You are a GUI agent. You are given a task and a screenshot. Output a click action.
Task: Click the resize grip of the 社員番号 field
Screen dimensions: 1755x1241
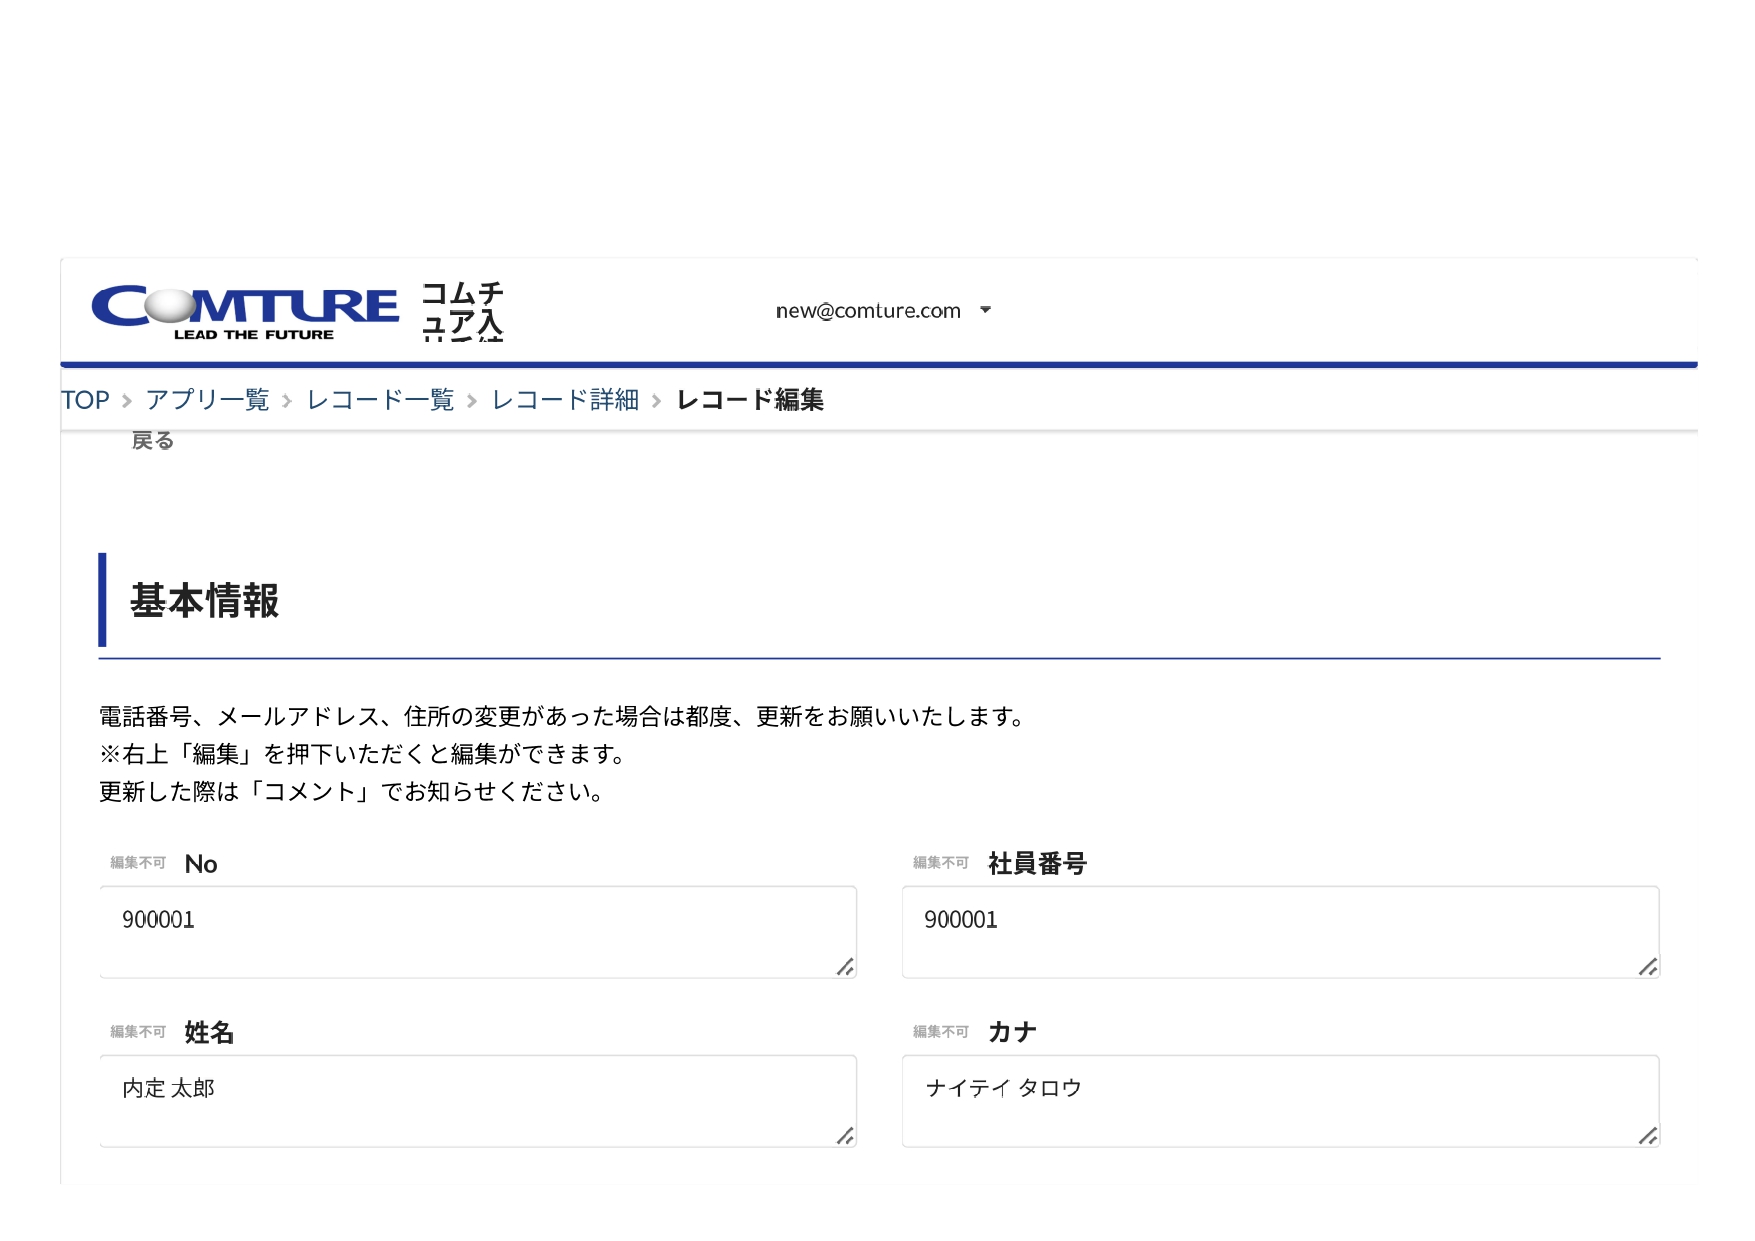[x=1649, y=967]
